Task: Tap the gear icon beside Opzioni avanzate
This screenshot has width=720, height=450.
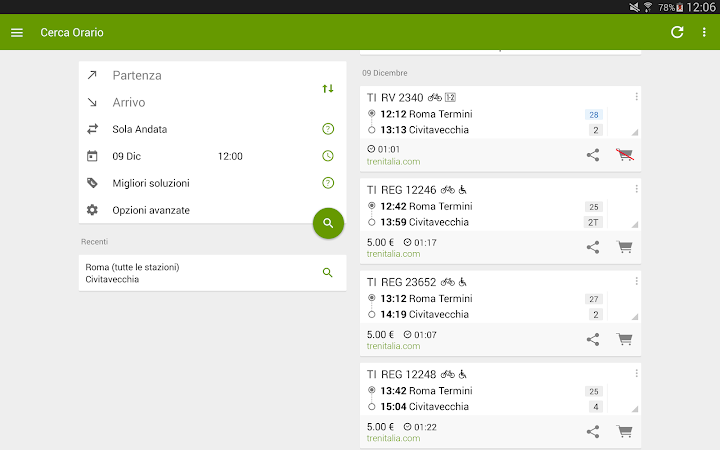Action: 92,210
